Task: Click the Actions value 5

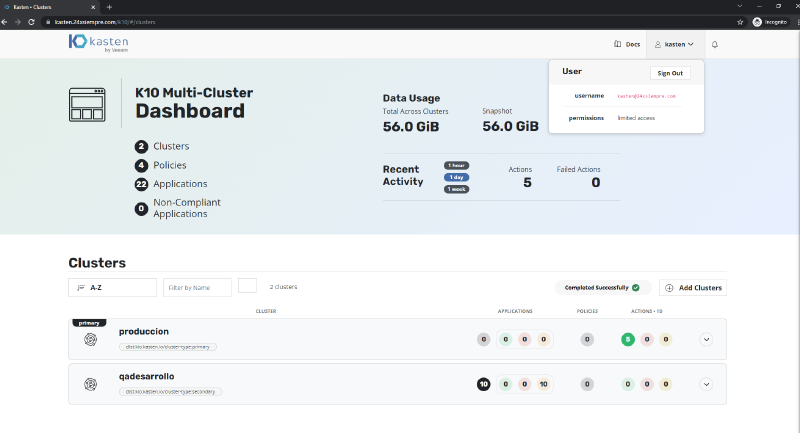Action: coord(528,183)
